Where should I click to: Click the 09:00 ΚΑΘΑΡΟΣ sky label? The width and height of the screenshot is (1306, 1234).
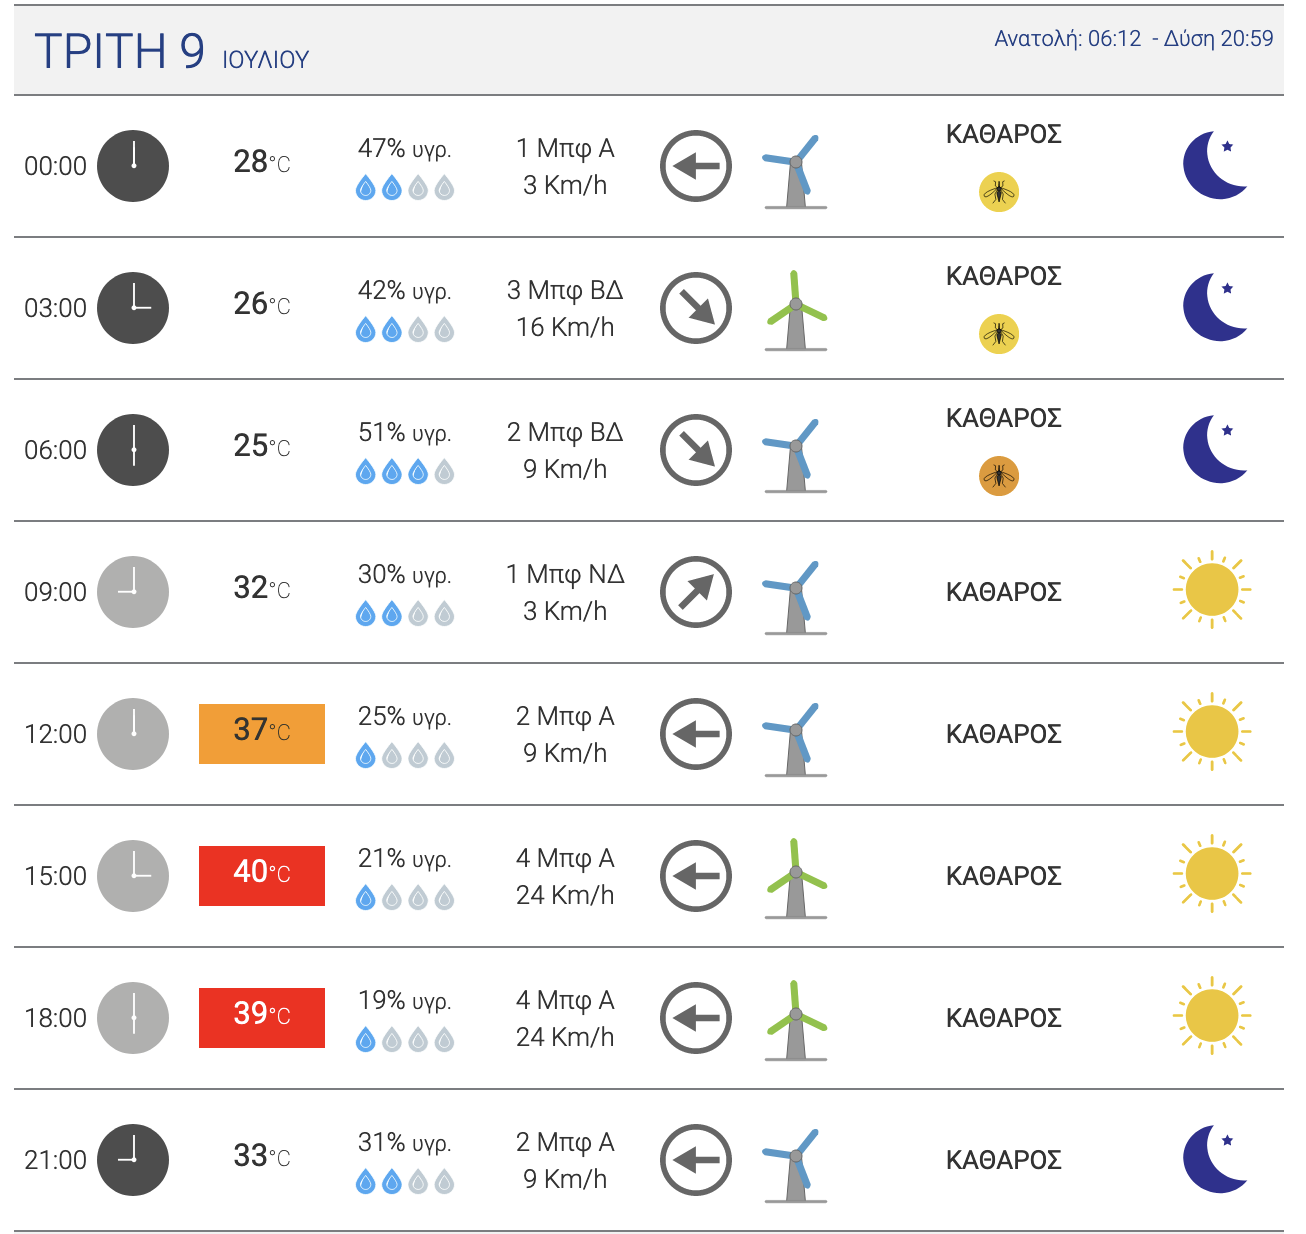1003,592
